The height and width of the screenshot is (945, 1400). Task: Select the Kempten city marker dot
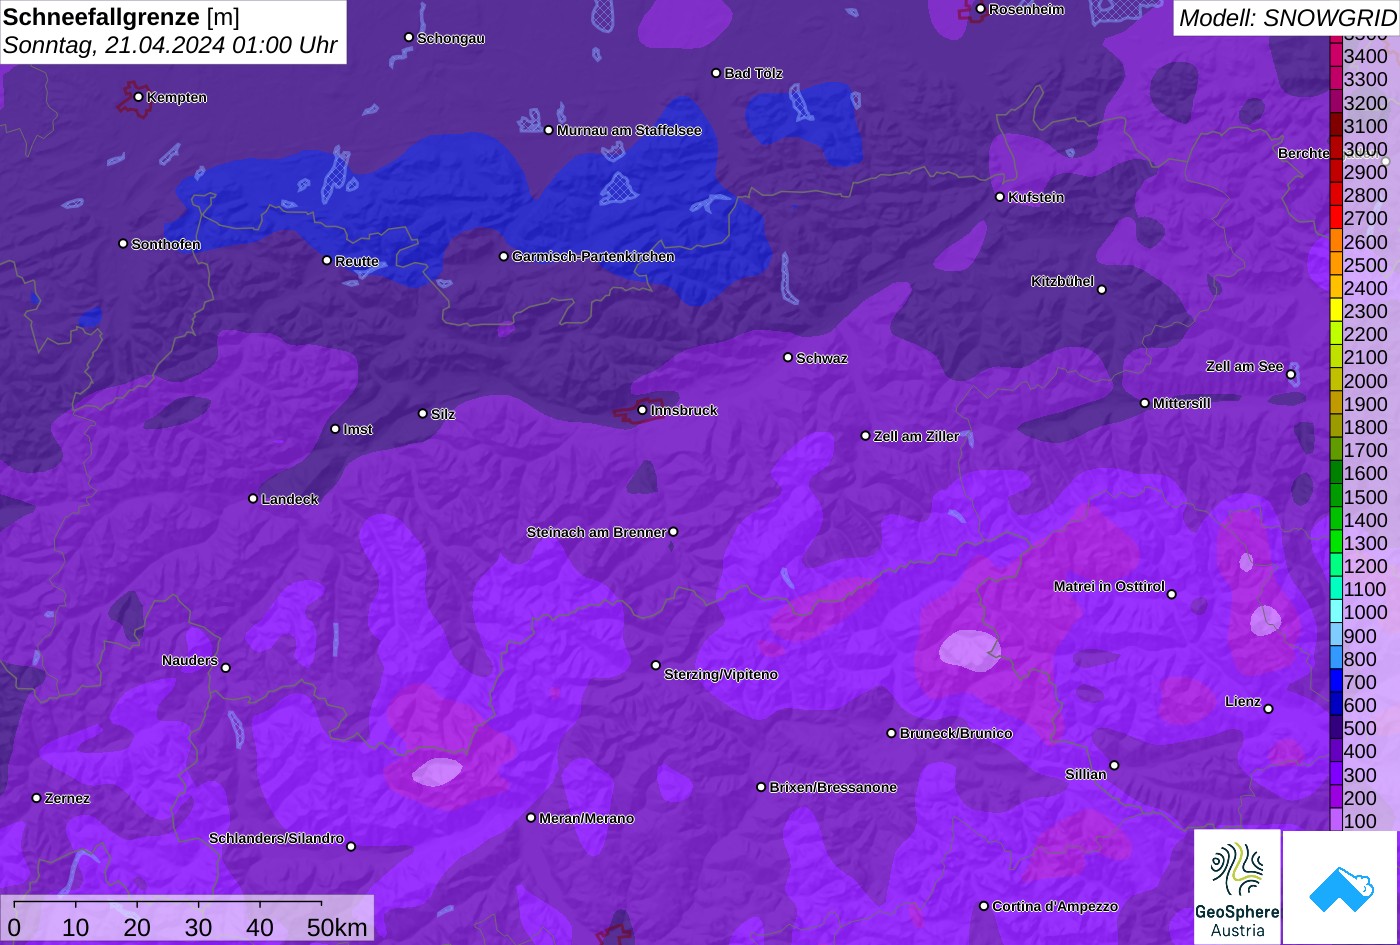pos(138,97)
